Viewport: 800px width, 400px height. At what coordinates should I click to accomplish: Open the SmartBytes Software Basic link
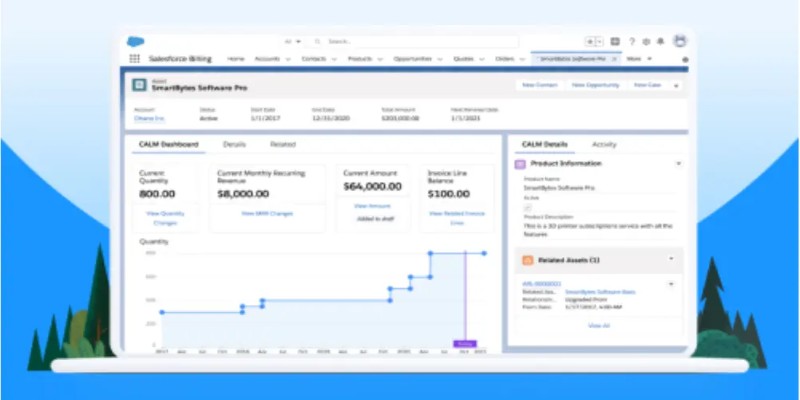coord(601,292)
